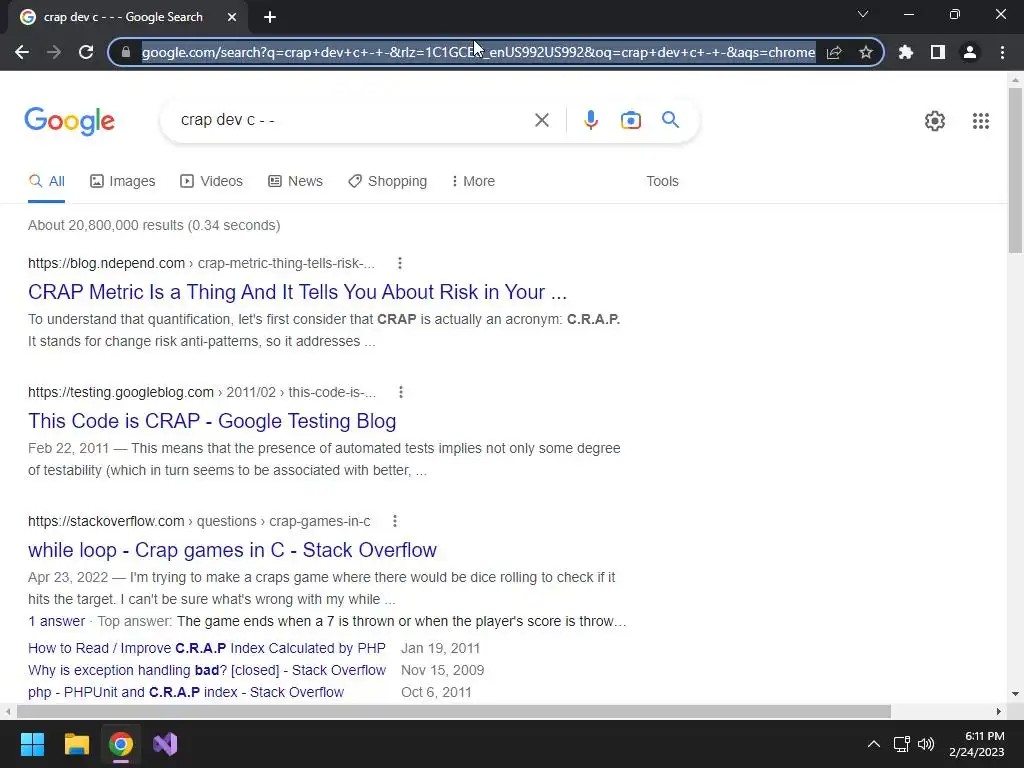Screen dimensions: 1024x768
Task: Open the taskbar clock and date
Action: point(977,744)
